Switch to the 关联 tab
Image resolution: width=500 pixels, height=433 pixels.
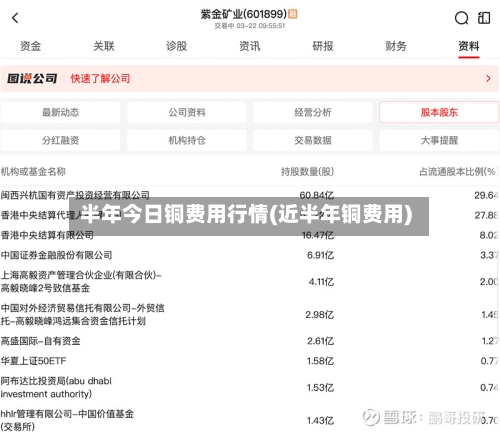coord(104,46)
